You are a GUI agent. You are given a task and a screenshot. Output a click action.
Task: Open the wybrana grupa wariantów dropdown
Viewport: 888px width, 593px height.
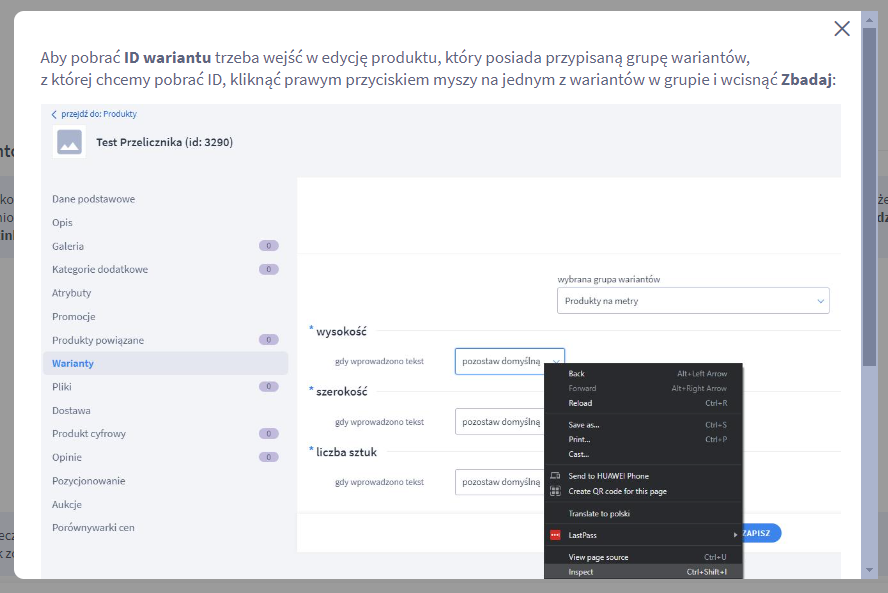[x=693, y=299]
